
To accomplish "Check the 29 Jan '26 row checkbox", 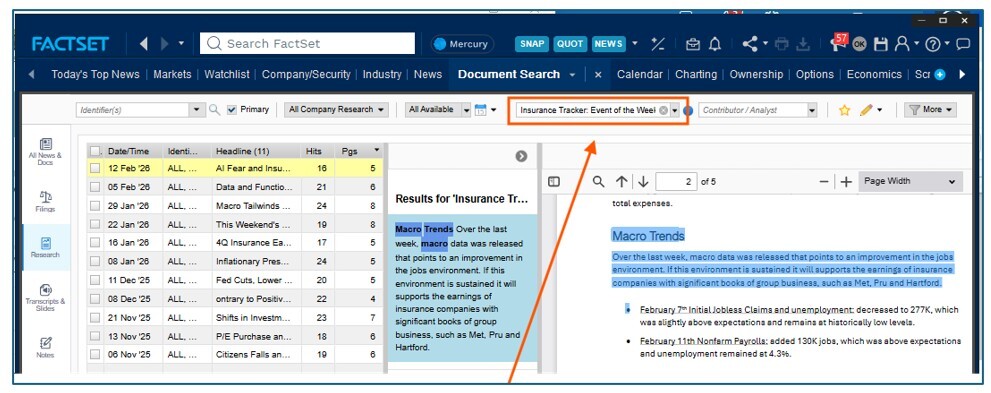I will click(x=95, y=205).
